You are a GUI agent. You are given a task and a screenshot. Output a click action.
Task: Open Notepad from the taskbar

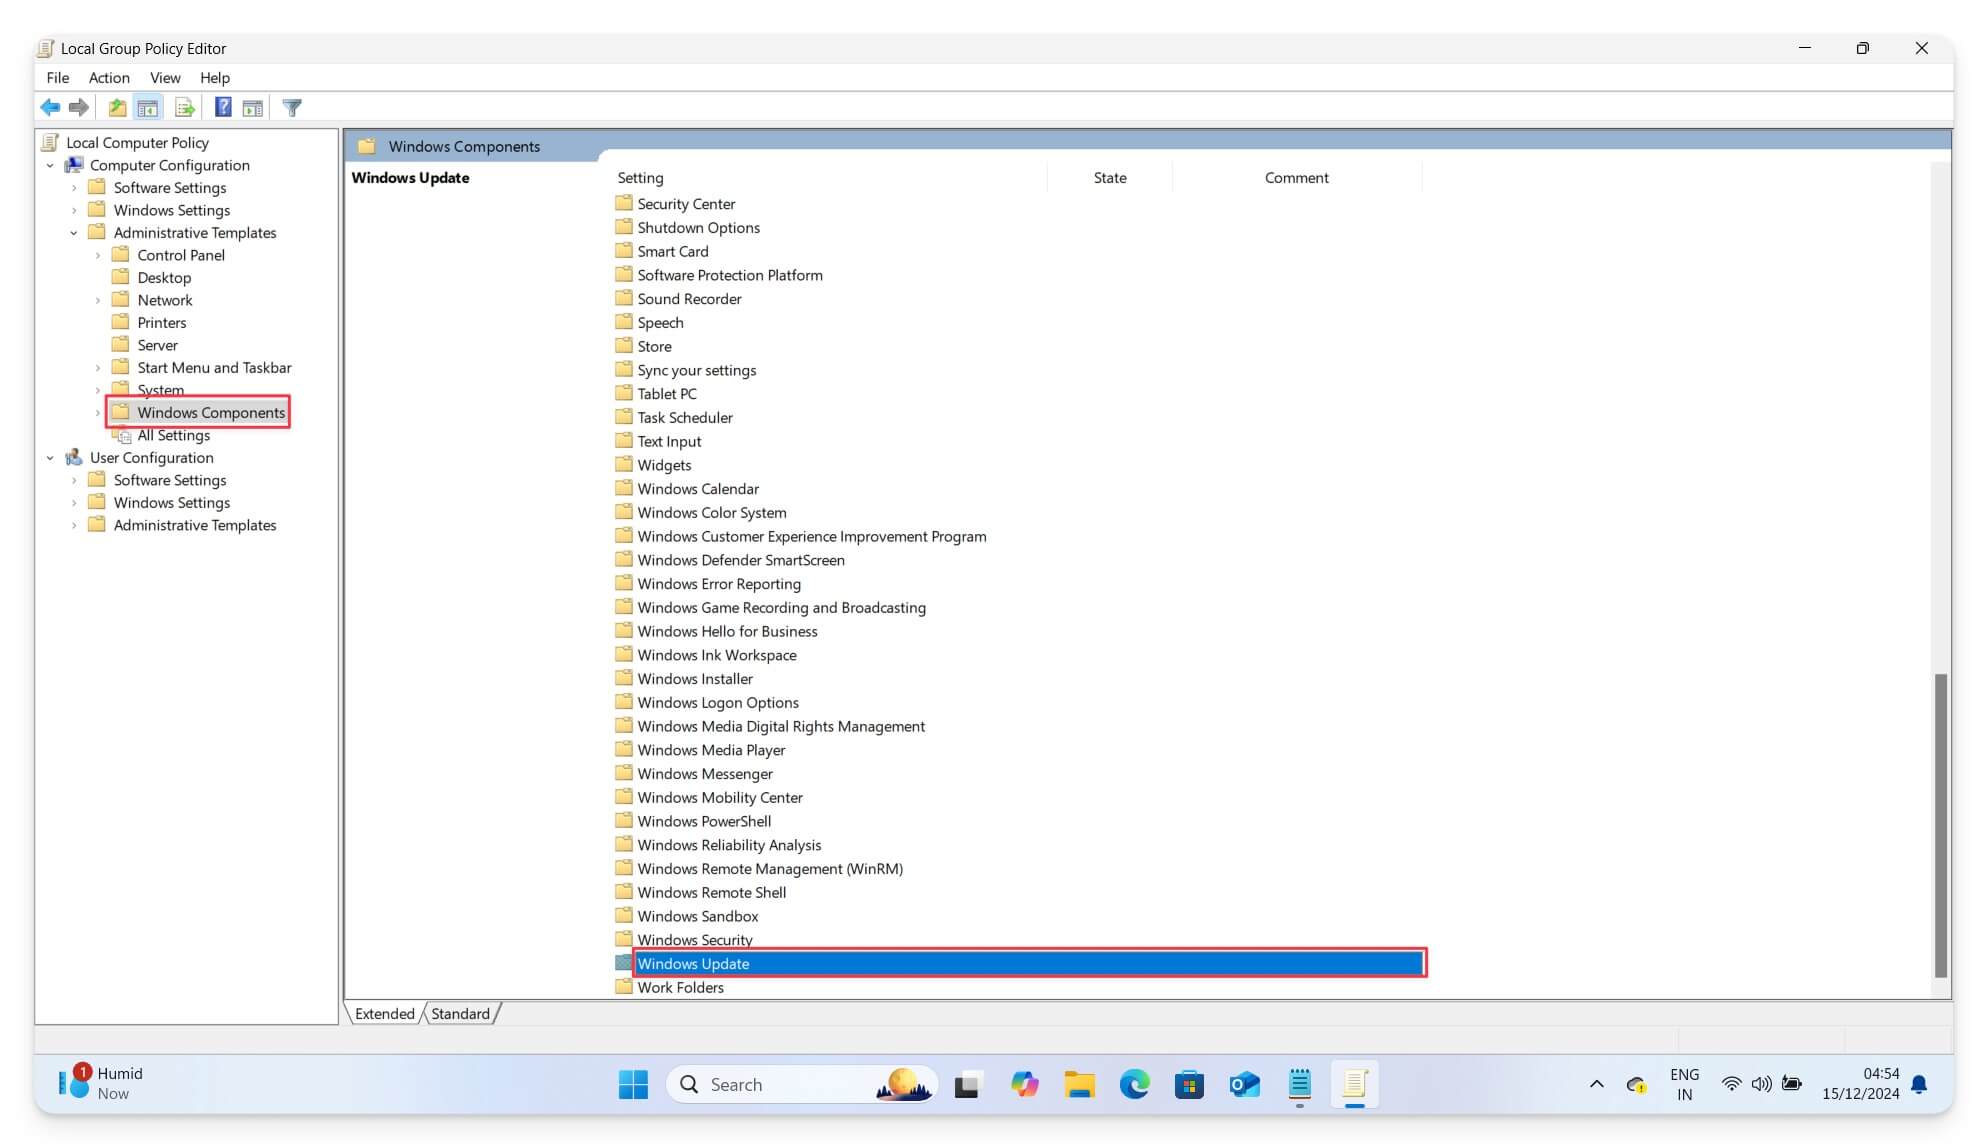click(x=1299, y=1084)
